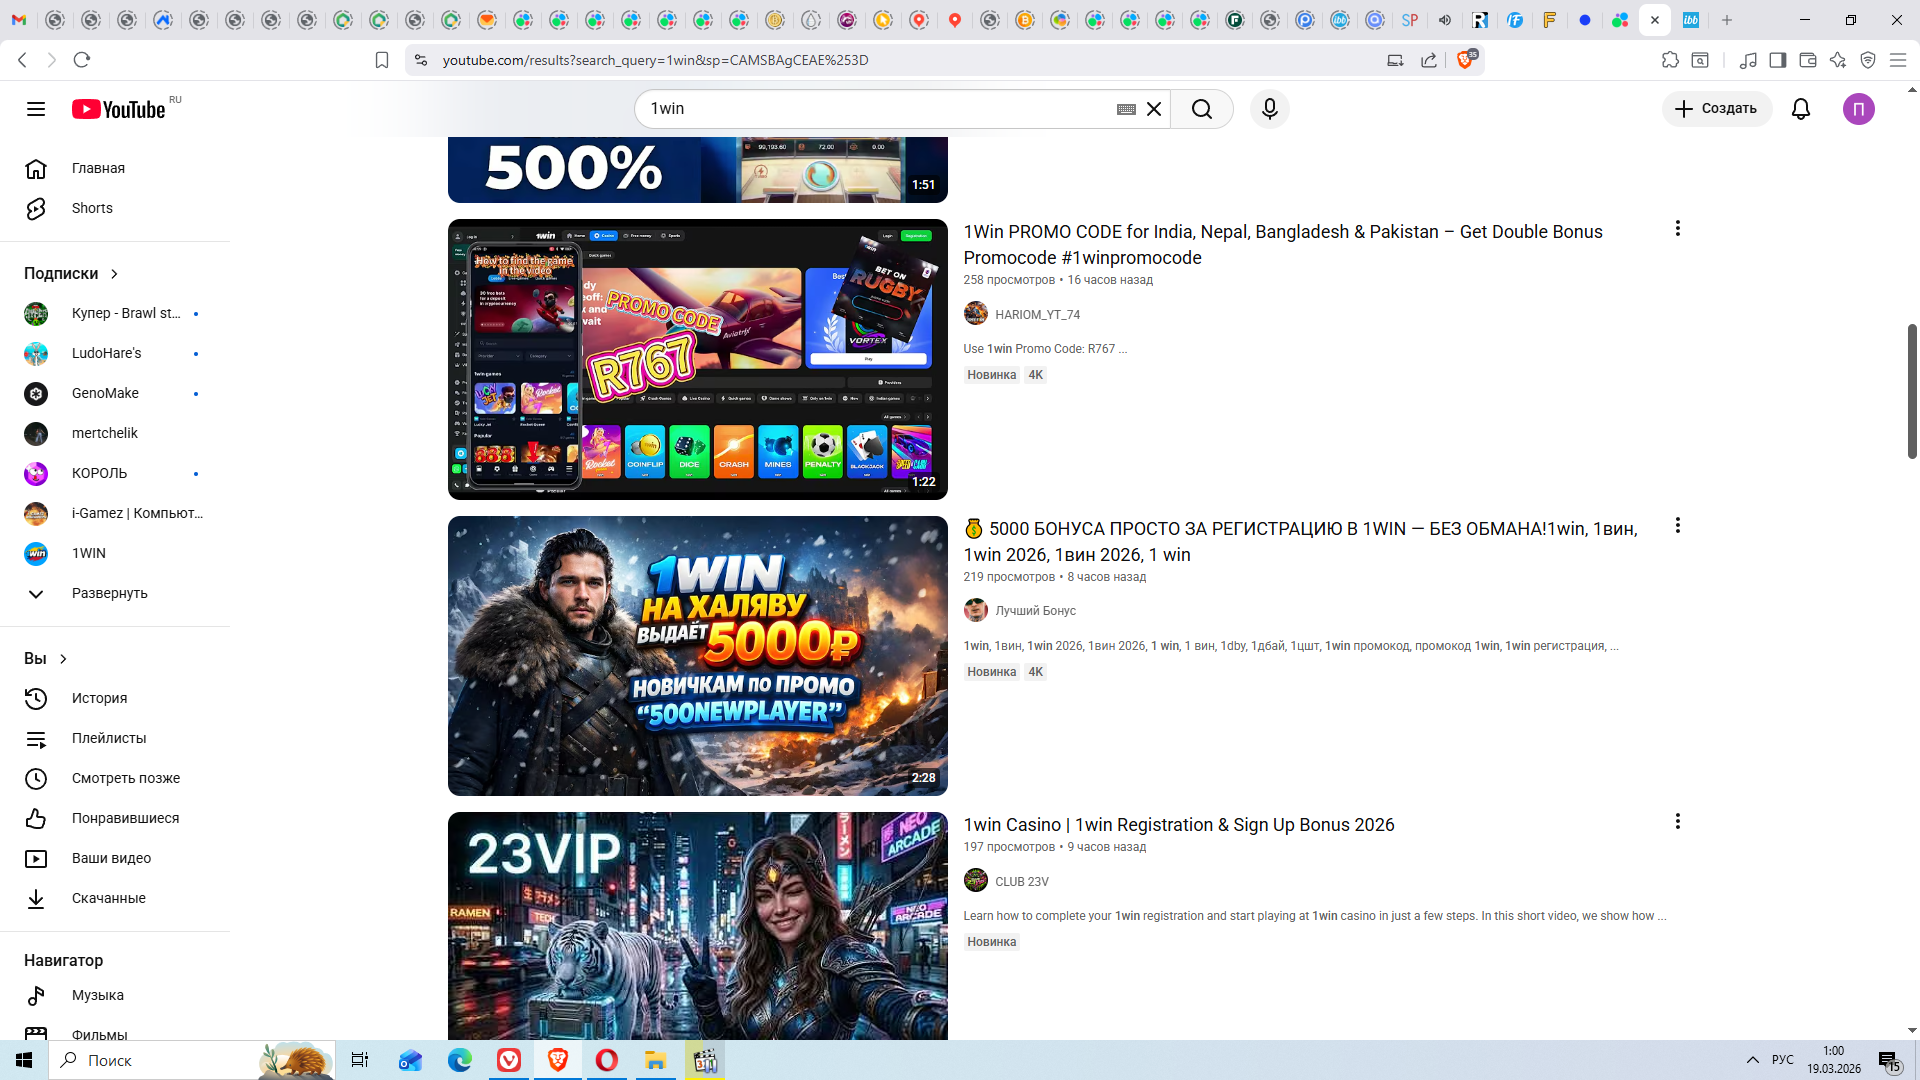Expand the Подписки section chevron
Image resolution: width=1920 pixels, height=1080 pixels.
114,274
